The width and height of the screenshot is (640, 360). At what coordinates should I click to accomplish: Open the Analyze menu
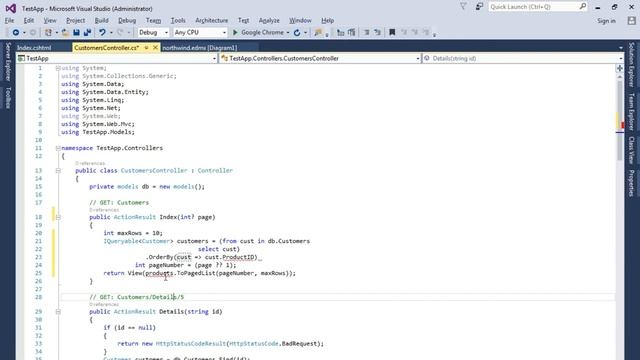coord(269,20)
